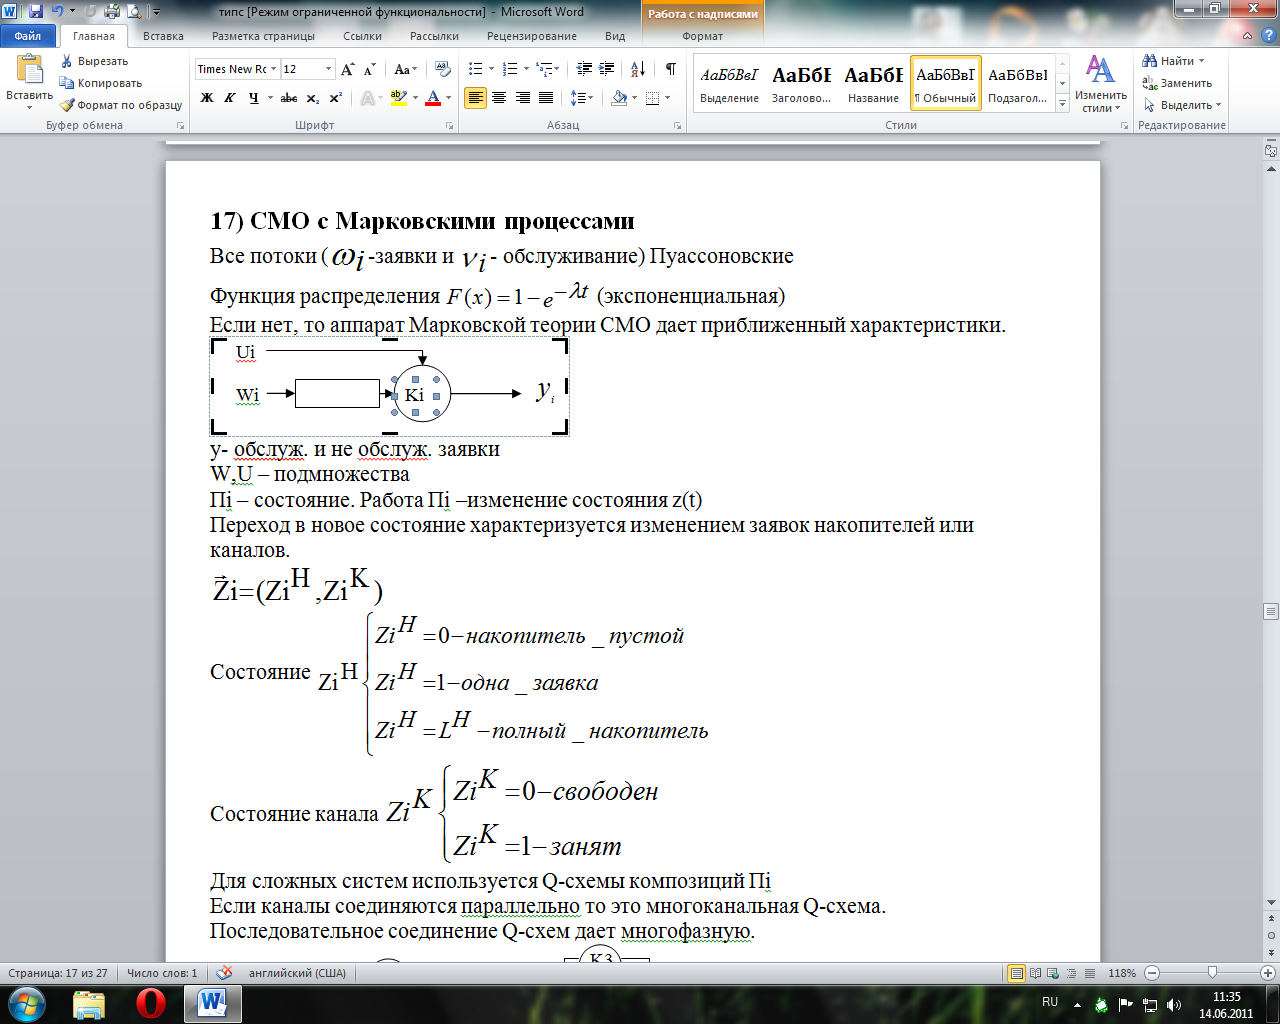
Task: Toggle align text left
Action: point(475,98)
